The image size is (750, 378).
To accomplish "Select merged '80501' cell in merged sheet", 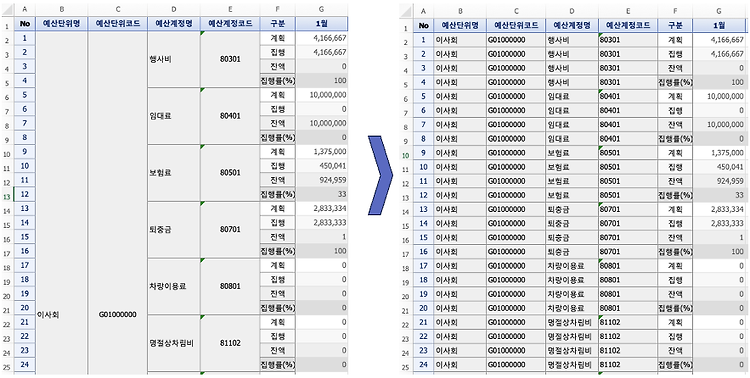I will 230,173.
